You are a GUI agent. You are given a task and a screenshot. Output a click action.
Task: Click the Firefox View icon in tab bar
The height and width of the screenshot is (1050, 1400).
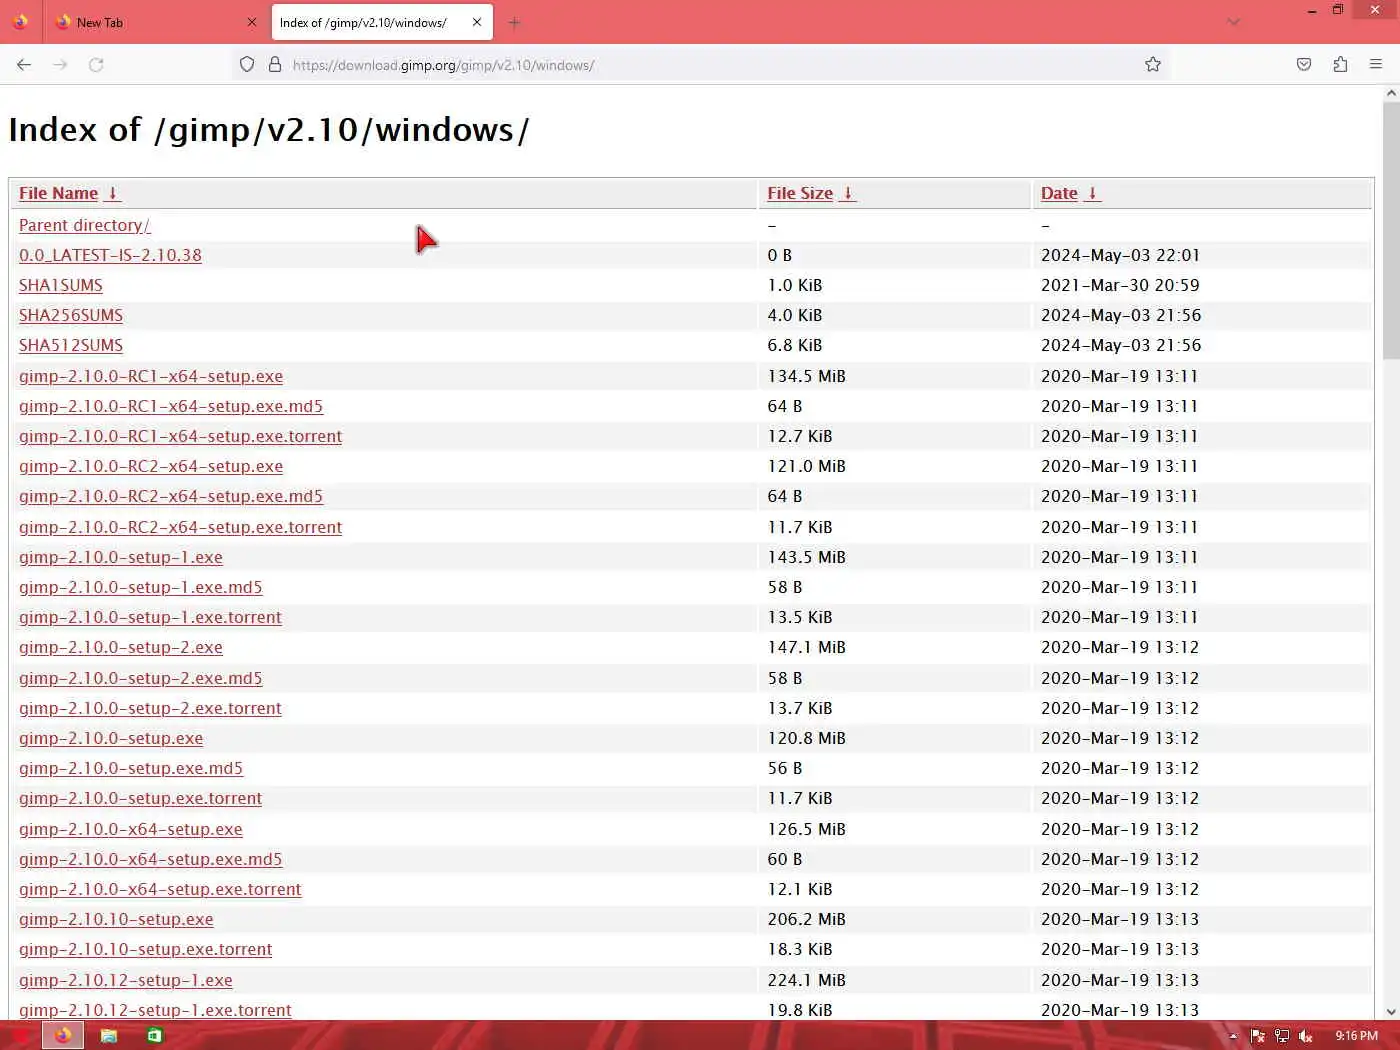[20, 22]
